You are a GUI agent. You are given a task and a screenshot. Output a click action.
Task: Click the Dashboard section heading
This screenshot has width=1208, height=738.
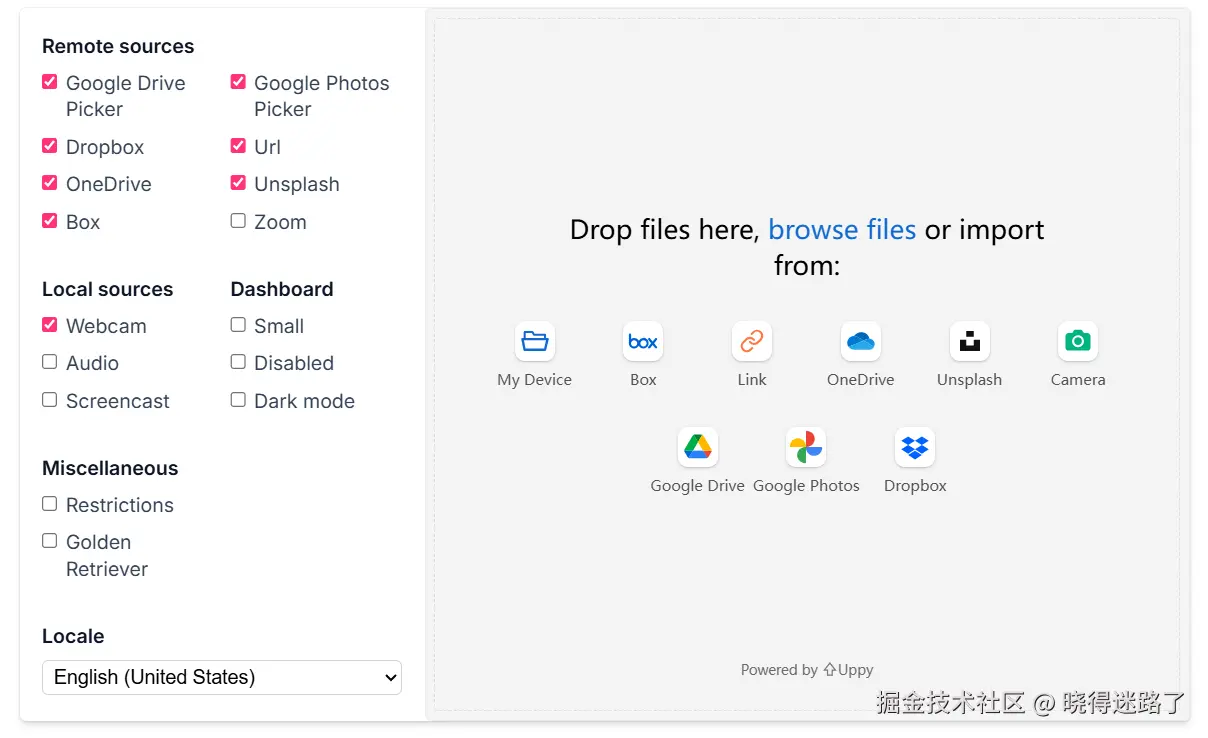(282, 289)
